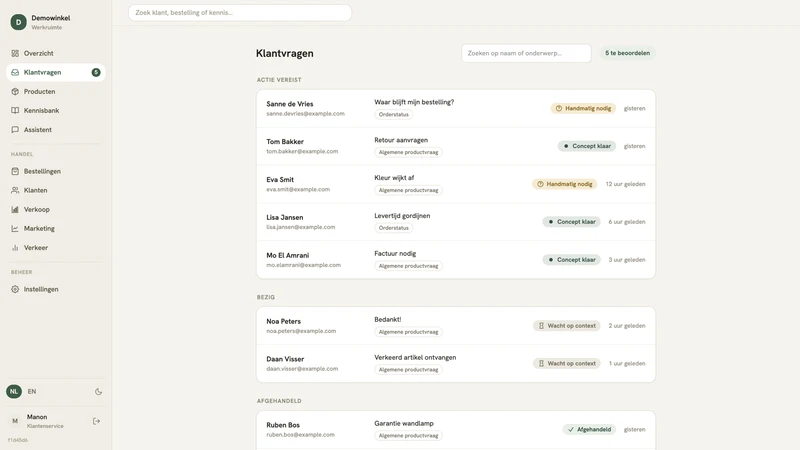Select Marketing in the sidebar
Screen dimensions: 800x450
(x=56, y=229)
